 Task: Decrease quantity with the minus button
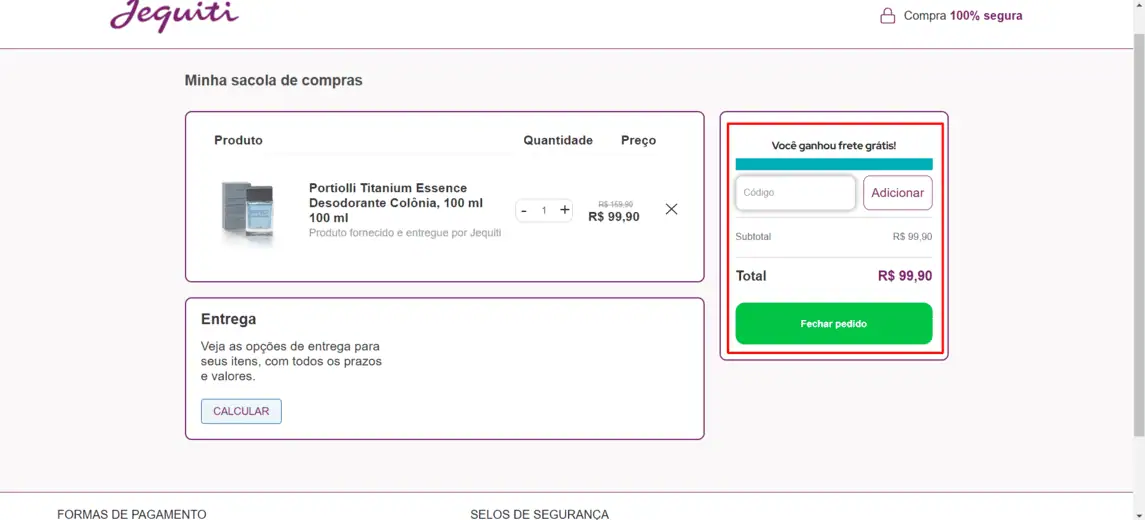tap(524, 210)
